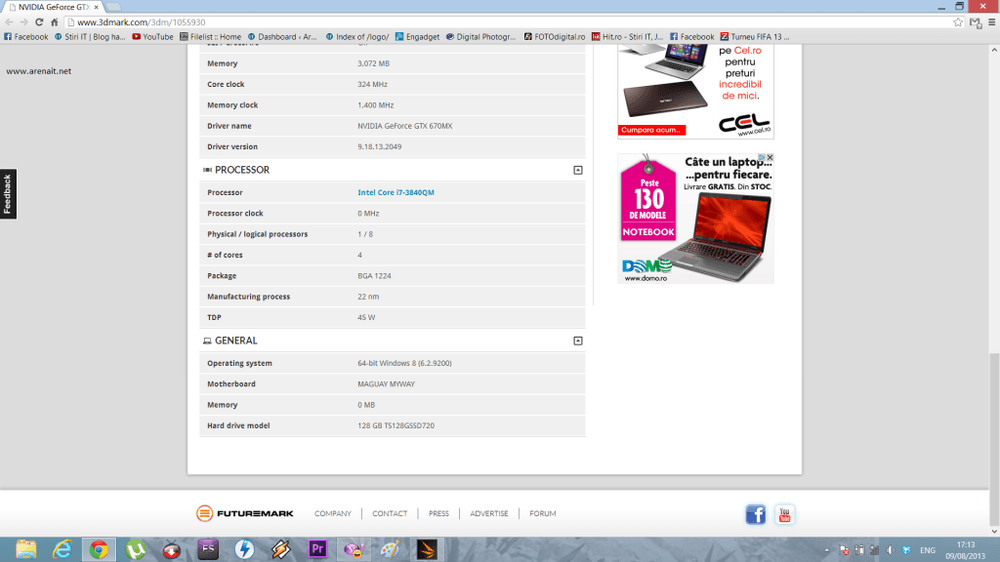Open the first Facebook bookmark
This screenshot has height=562, width=1000.
(x=26, y=37)
